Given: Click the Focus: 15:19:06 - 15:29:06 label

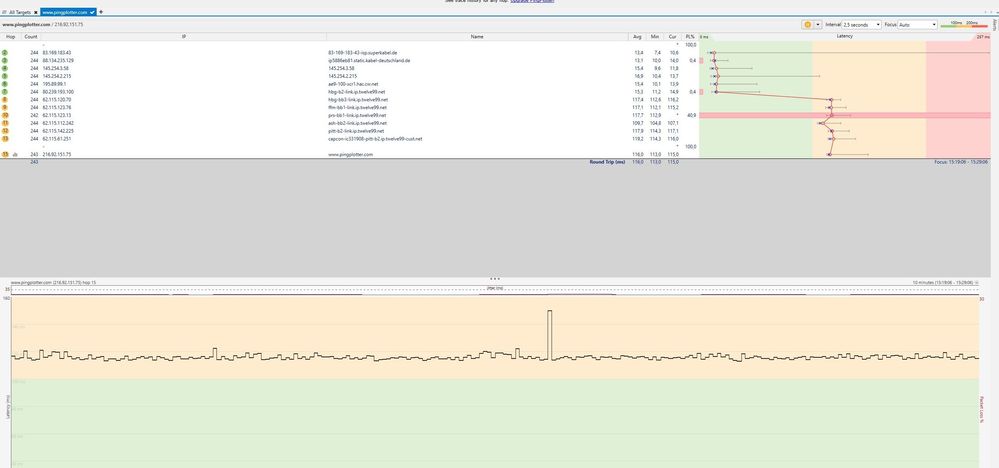Looking at the screenshot, I should coord(961,162).
